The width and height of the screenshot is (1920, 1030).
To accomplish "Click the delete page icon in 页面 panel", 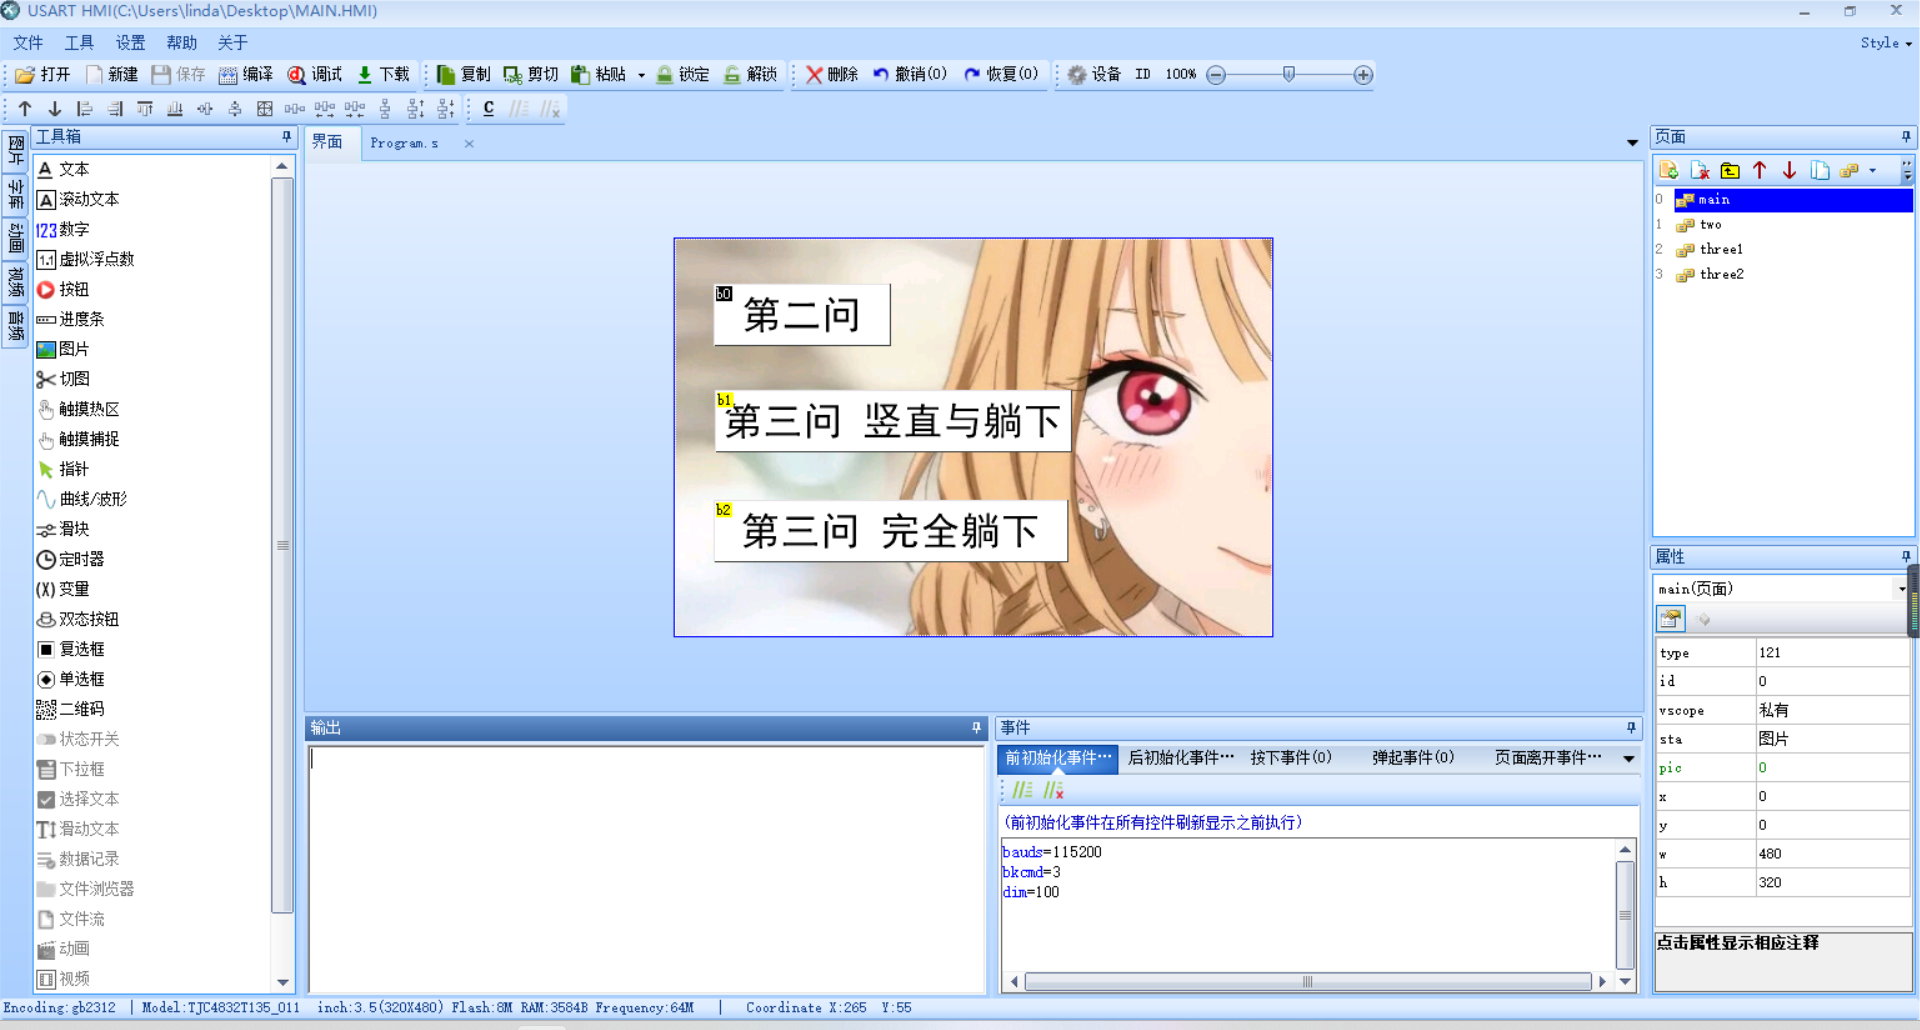I will pos(1700,170).
